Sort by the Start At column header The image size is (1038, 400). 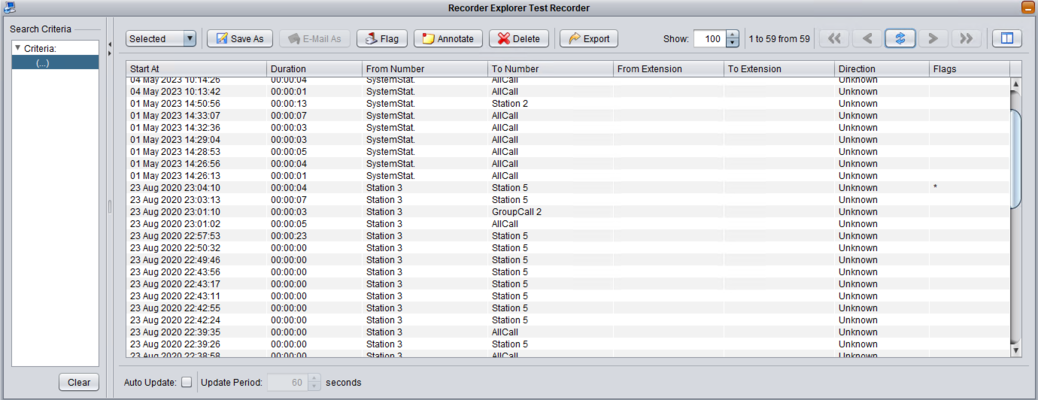[x=197, y=69]
